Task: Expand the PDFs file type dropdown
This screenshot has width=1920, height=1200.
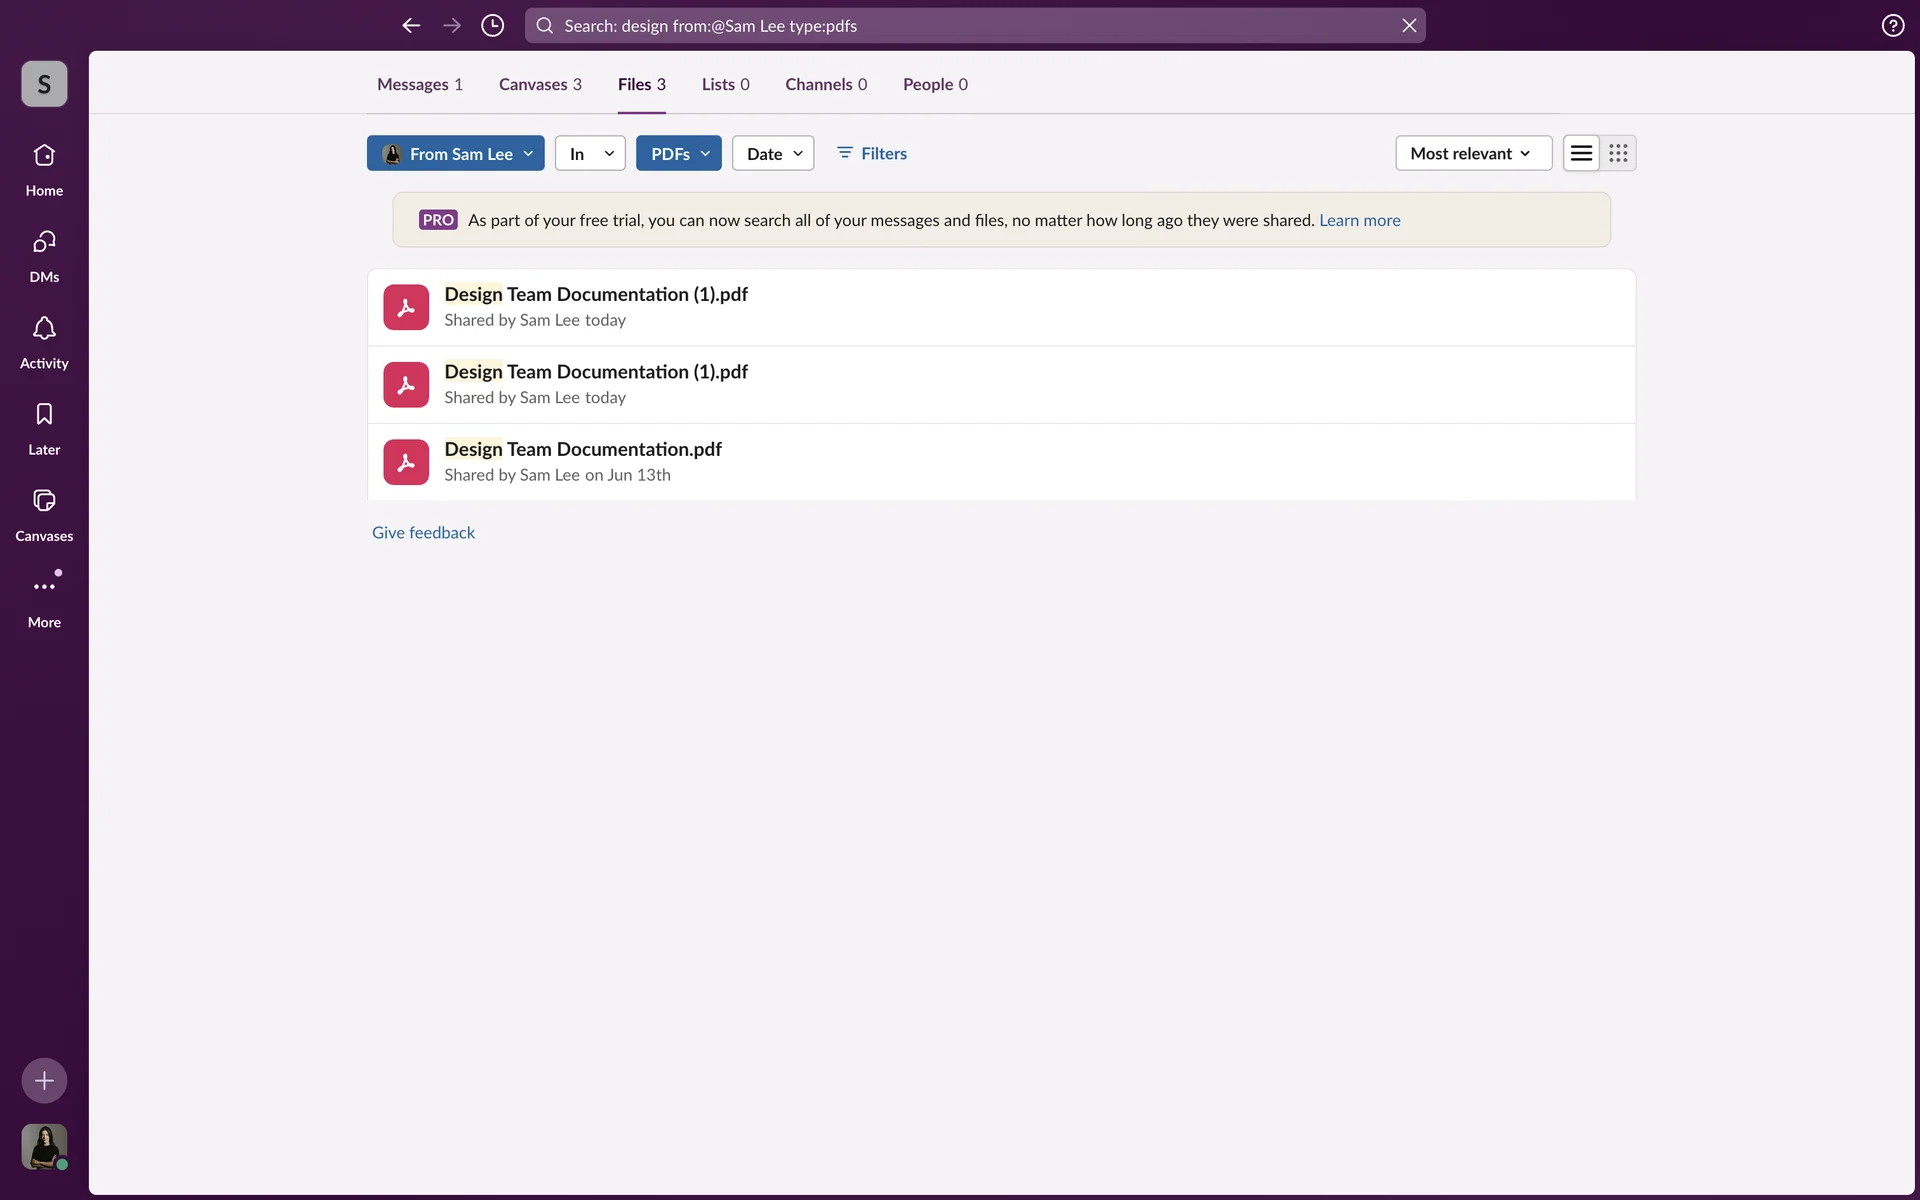Action: click(679, 153)
